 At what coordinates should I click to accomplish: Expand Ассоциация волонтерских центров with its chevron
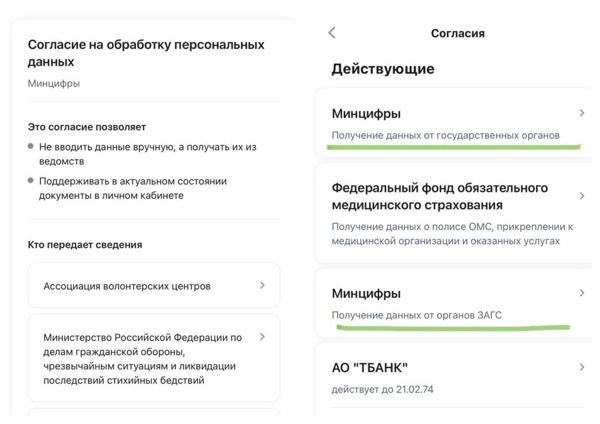[x=262, y=285]
